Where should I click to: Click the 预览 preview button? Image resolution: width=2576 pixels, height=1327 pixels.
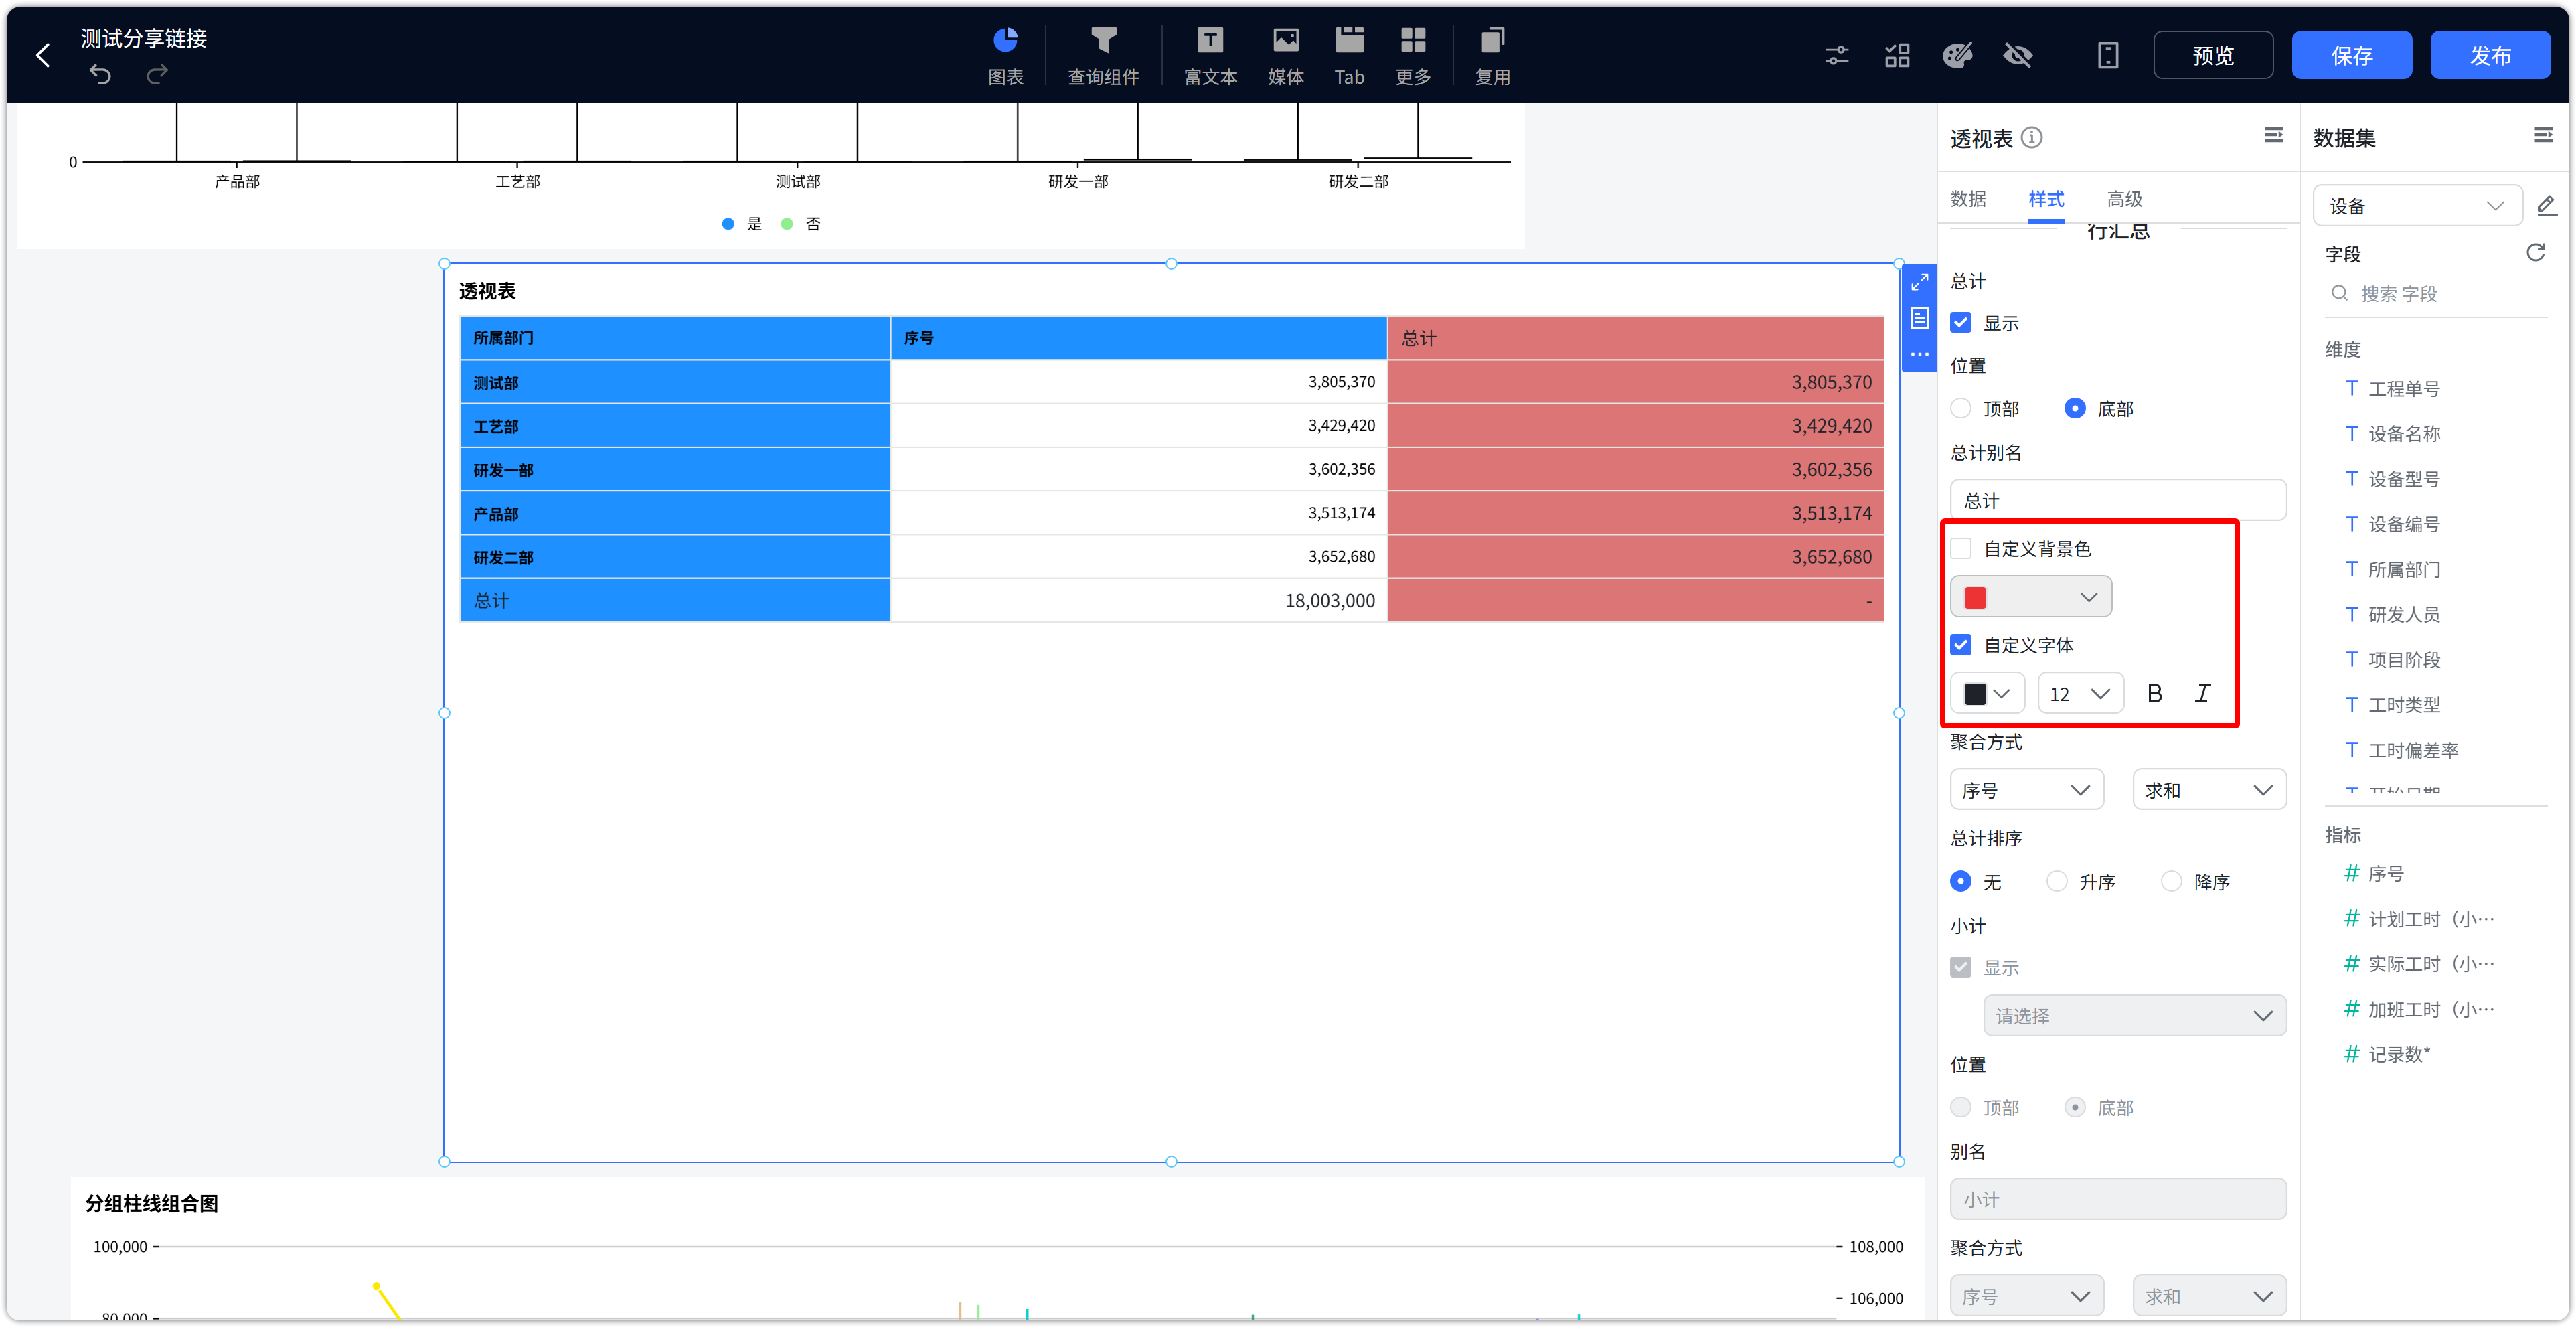coord(2213,55)
